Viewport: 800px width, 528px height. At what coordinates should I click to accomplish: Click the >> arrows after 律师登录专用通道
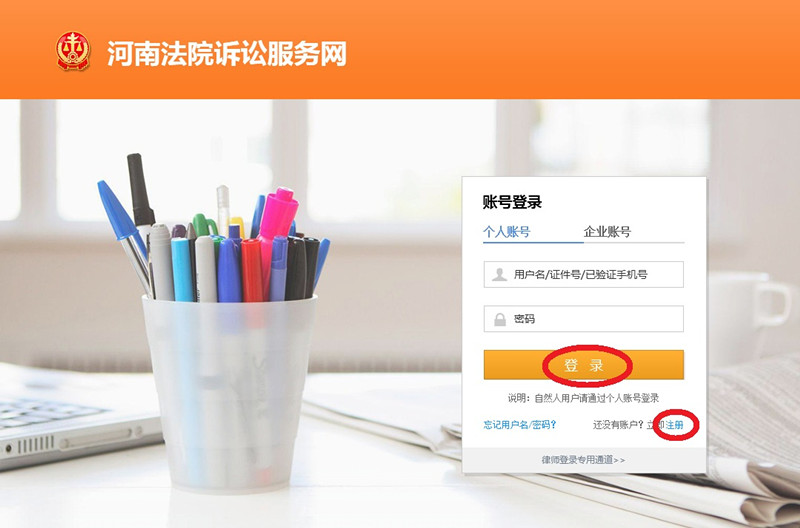(x=619, y=460)
